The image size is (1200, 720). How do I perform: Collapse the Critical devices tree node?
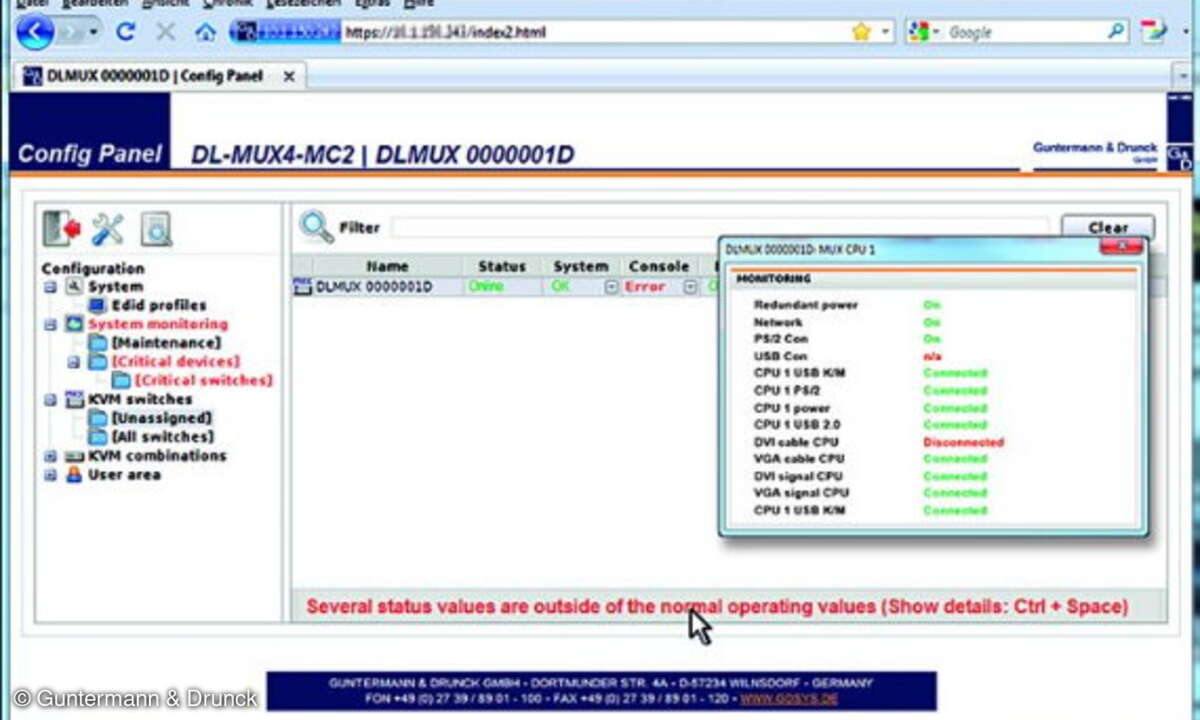(x=73, y=362)
